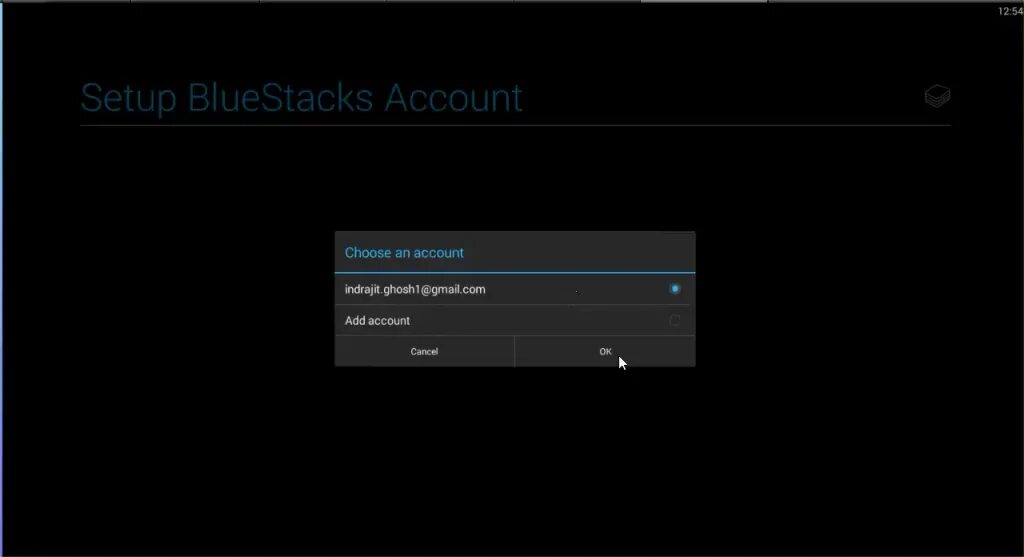The image size is (1024, 557).
Task: Click the indrajit.ghosh1@gmail.com account text
Action: coord(415,289)
